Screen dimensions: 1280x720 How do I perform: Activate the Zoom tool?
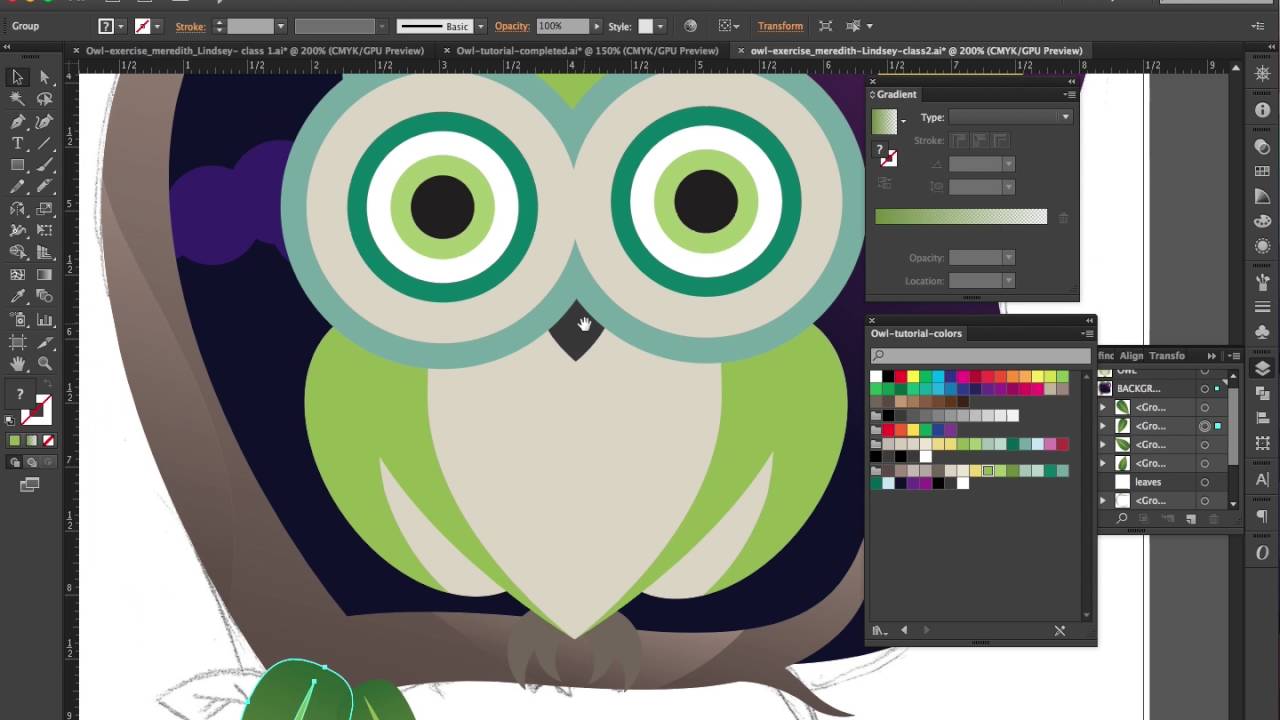coord(44,364)
